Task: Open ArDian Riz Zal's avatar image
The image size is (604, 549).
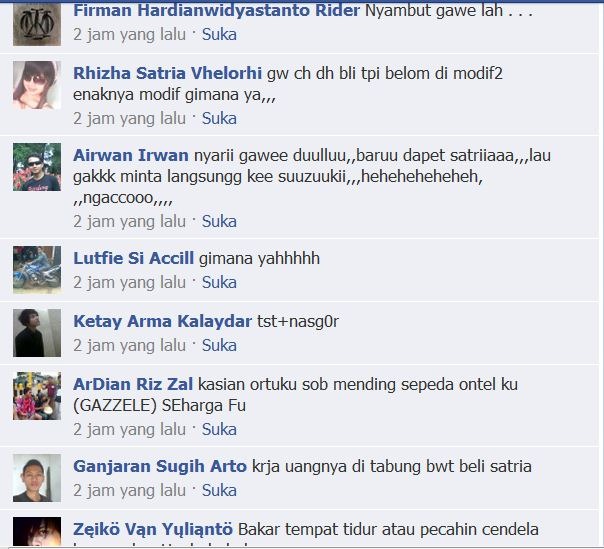Action: (x=37, y=396)
